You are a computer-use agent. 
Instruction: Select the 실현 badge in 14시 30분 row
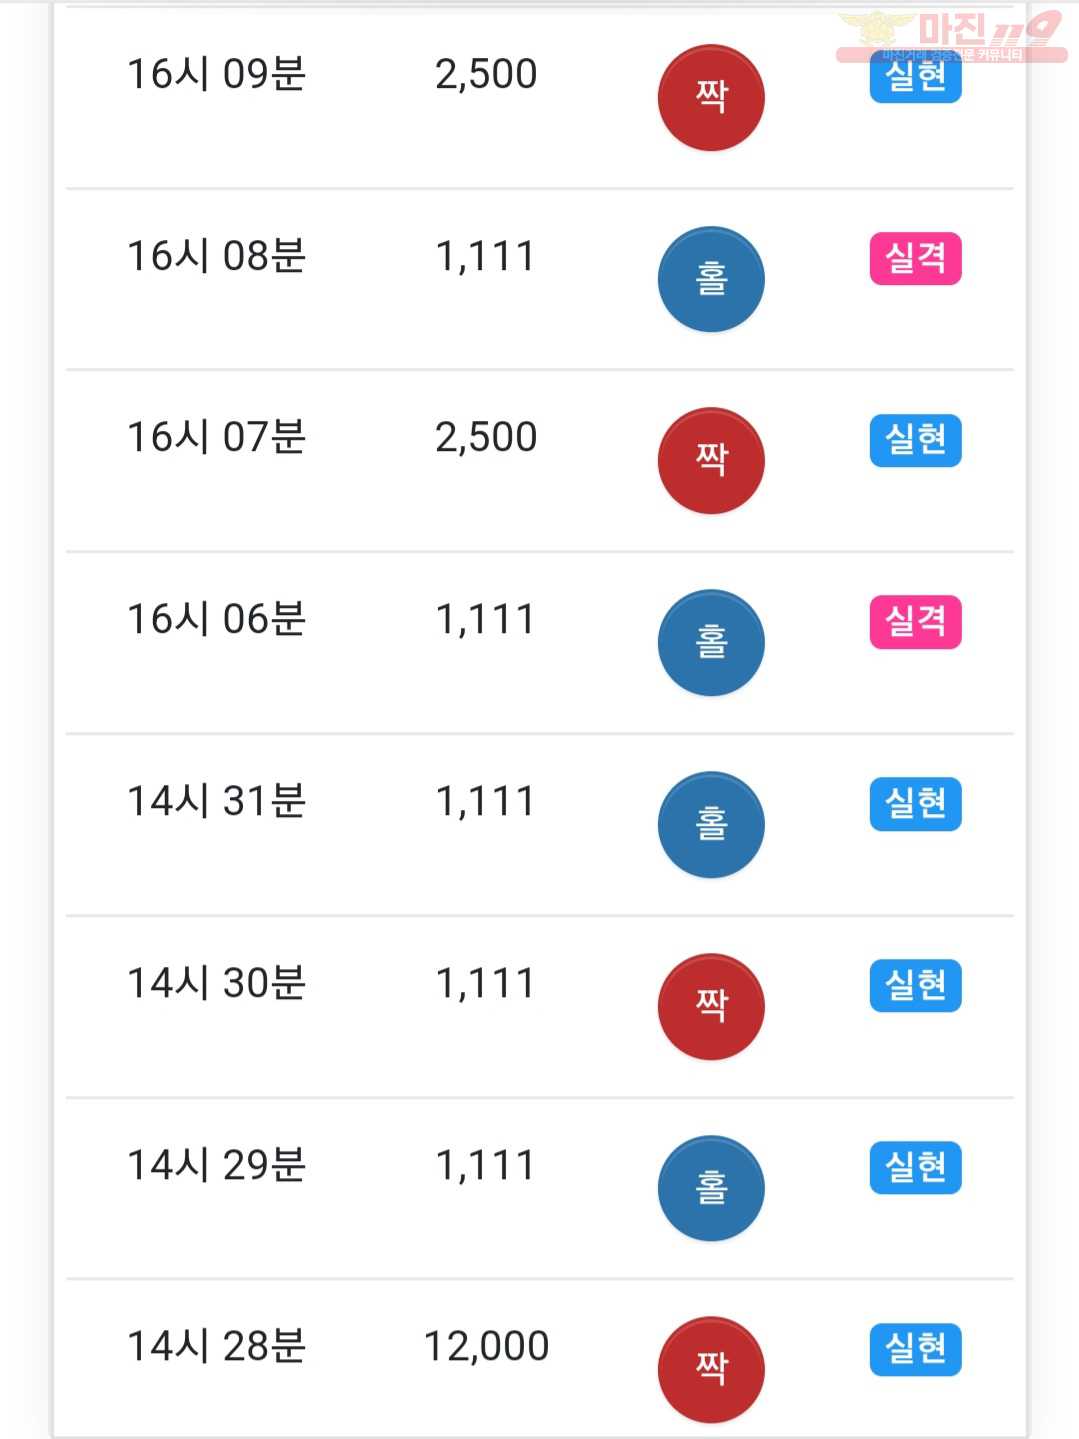[x=915, y=986]
